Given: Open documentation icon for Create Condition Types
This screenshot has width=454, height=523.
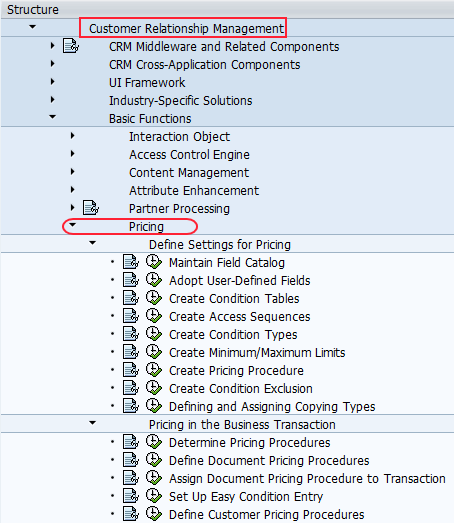Looking at the screenshot, I should [131, 334].
